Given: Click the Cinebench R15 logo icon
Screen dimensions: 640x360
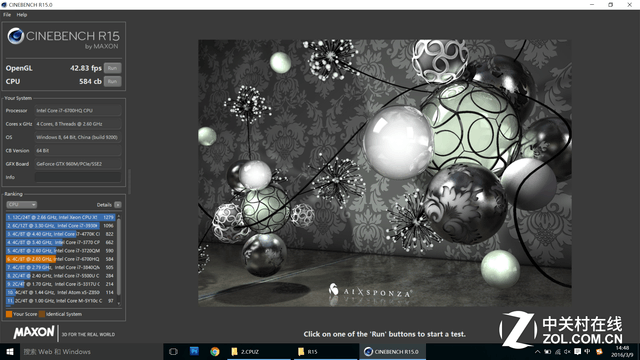Looking at the screenshot, I should 16,36.
